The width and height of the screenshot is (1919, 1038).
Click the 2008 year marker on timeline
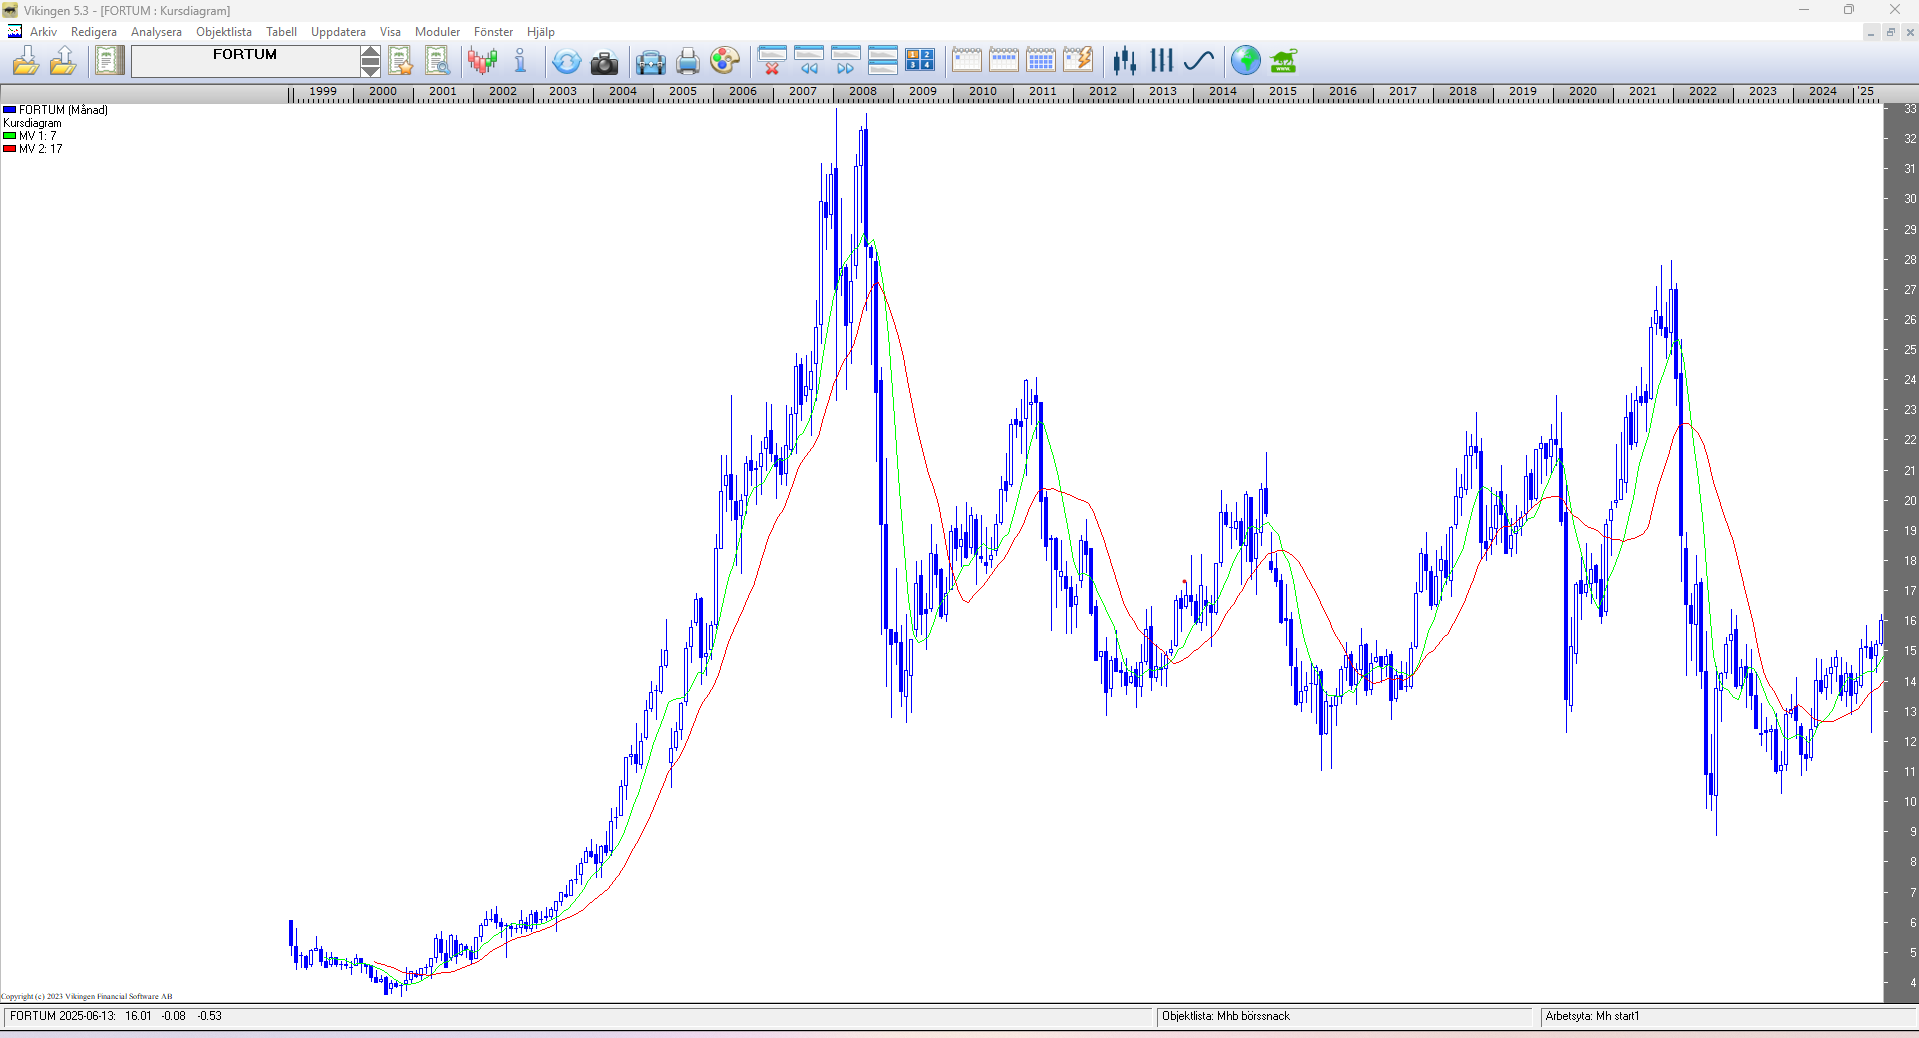(x=863, y=91)
